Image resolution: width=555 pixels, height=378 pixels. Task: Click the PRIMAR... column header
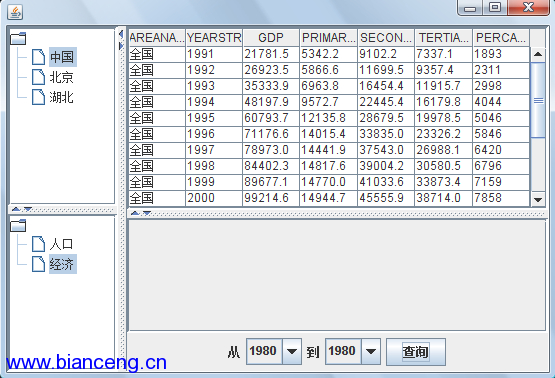pyautogui.click(x=328, y=38)
